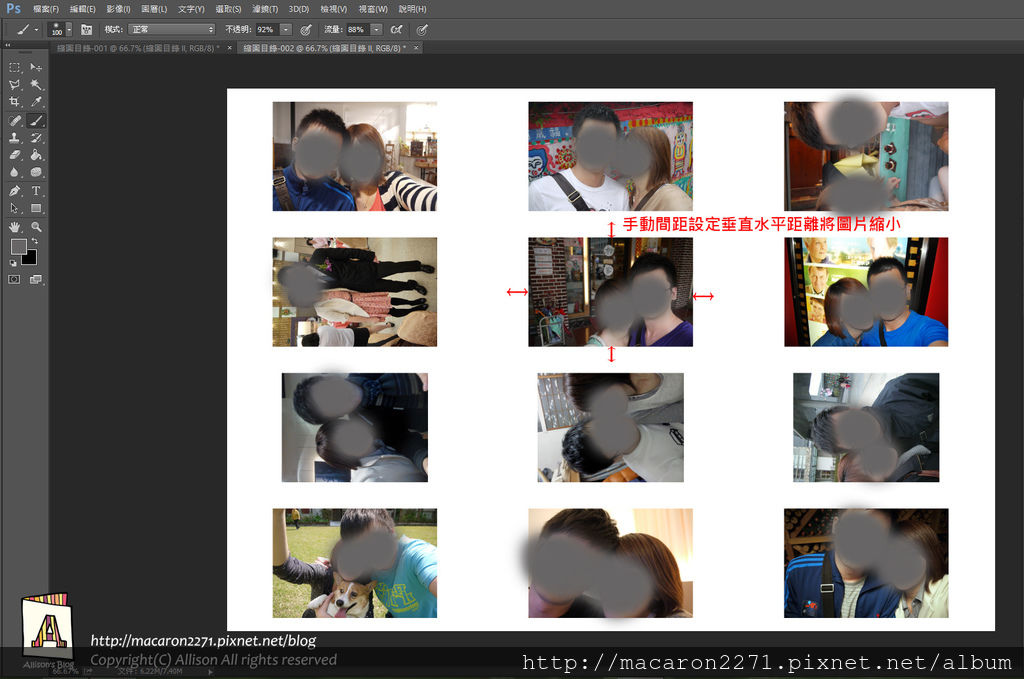Open the 編輯(E) menu

(82, 9)
